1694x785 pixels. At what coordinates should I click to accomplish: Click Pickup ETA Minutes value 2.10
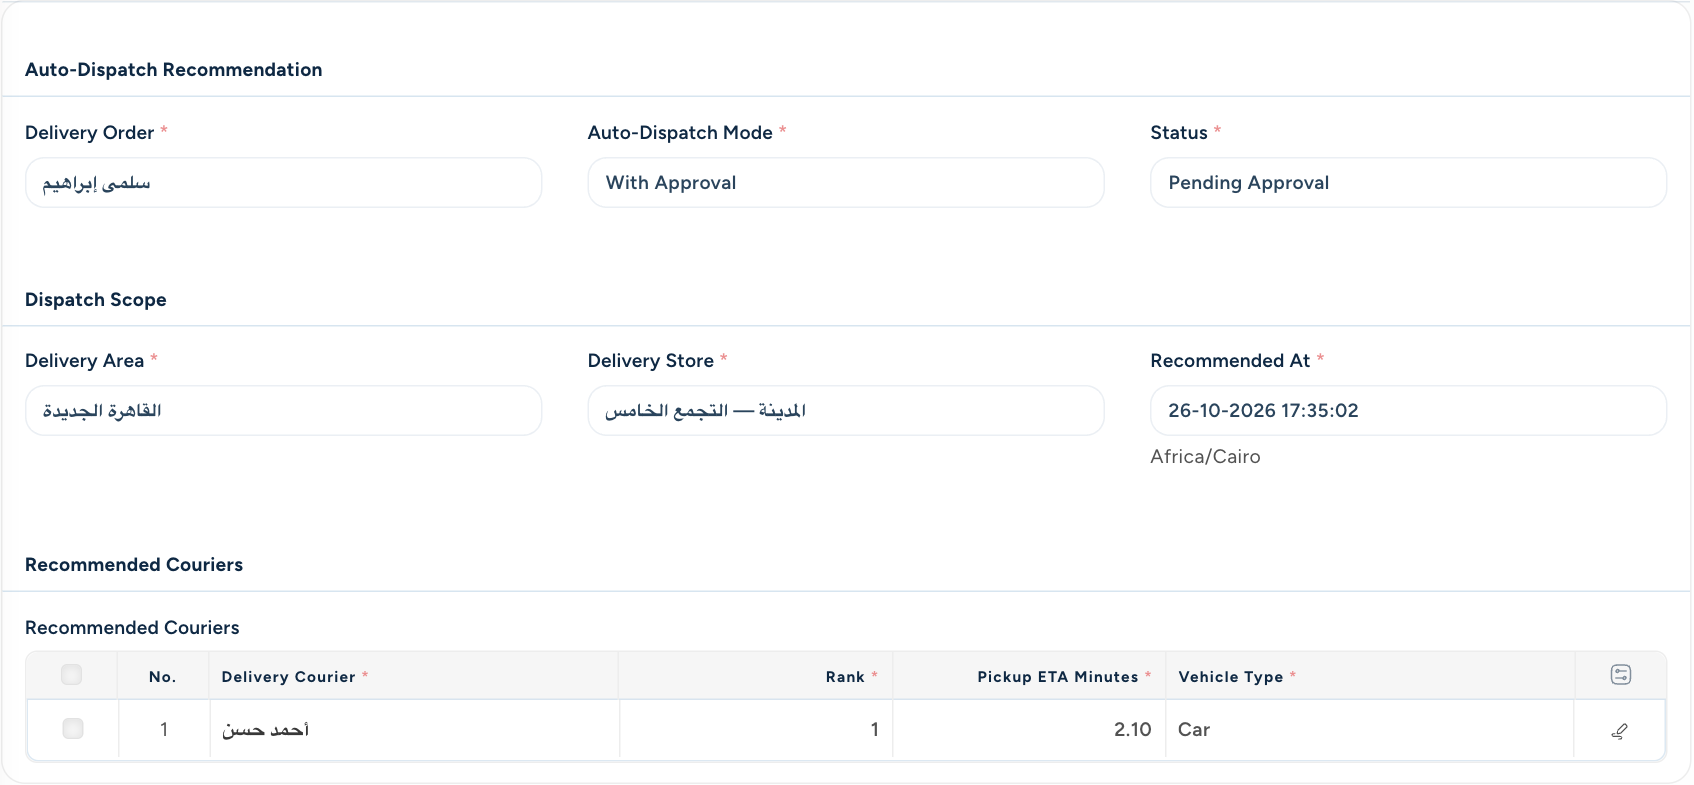pyautogui.click(x=1029, y=730)
